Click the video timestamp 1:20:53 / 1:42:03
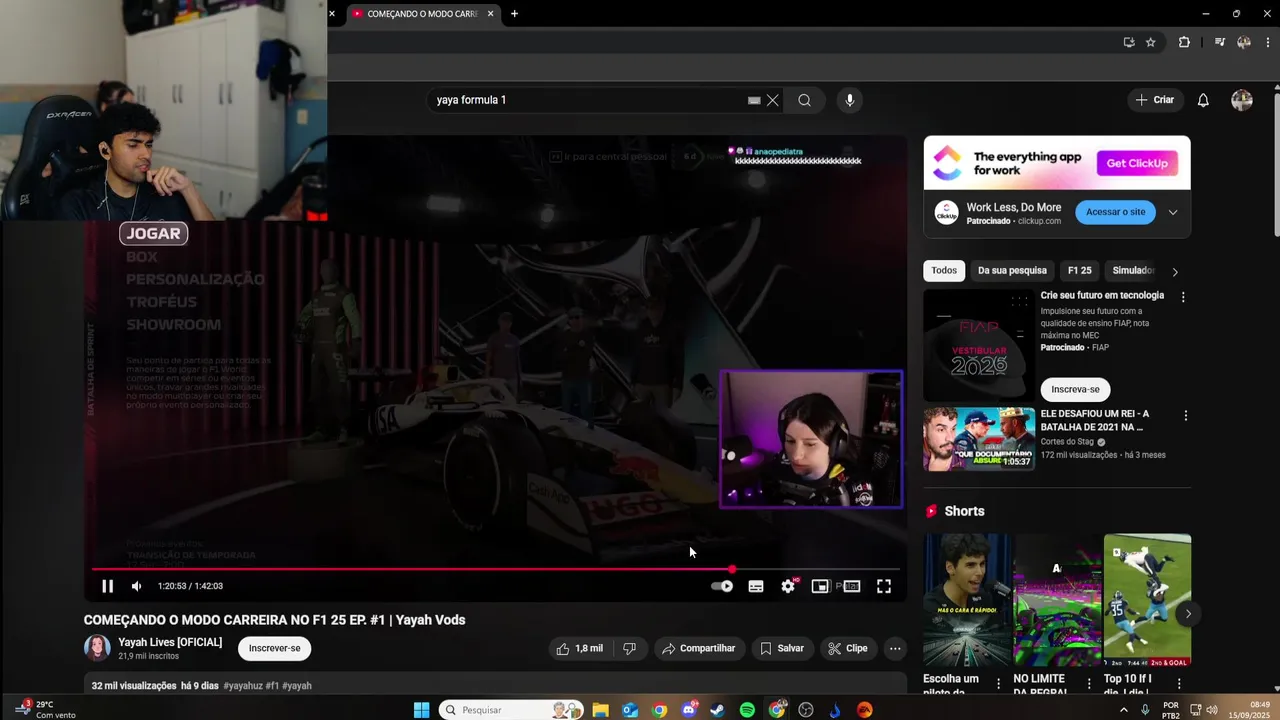Screen dimensions: 1280x720 190,586
